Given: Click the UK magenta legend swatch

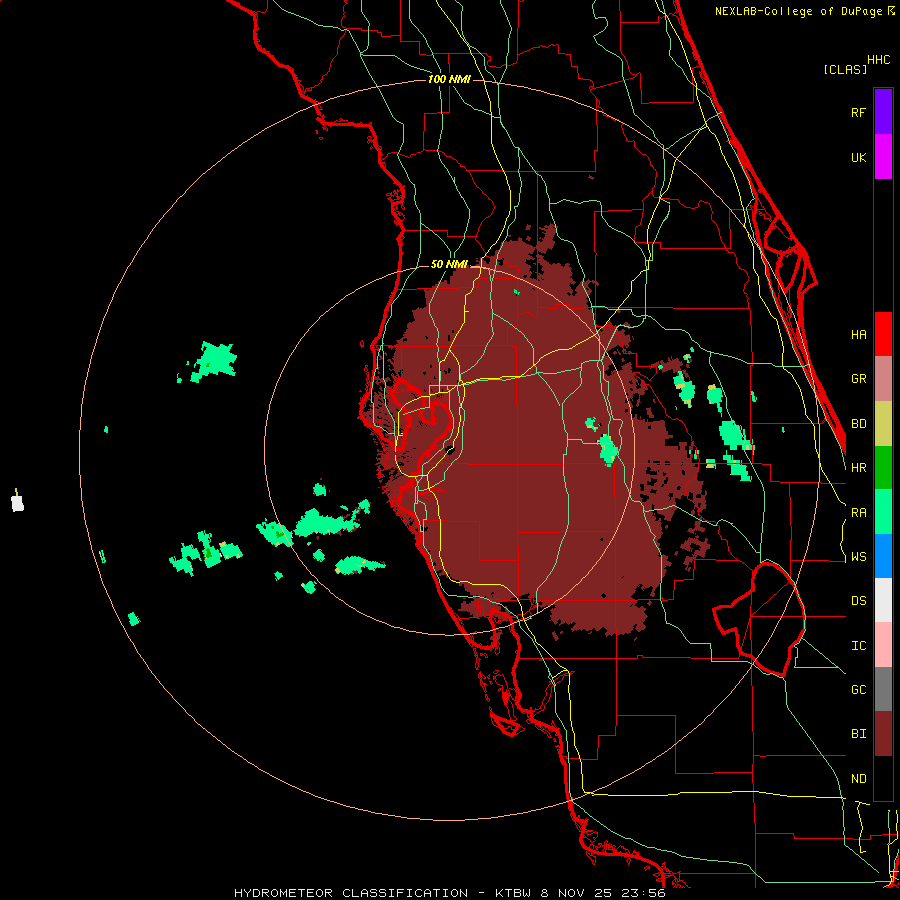Looking at the screenshot, I should pos(883,157).
